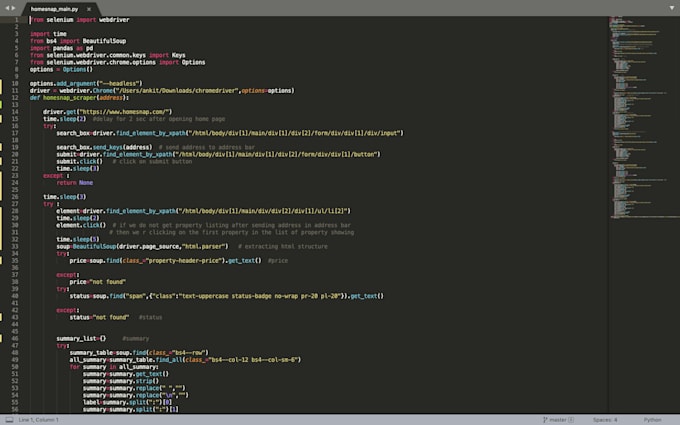Click the 'import time' line
Image resolution: width=680 pixels, height=425 pixels.
point(48,34)
